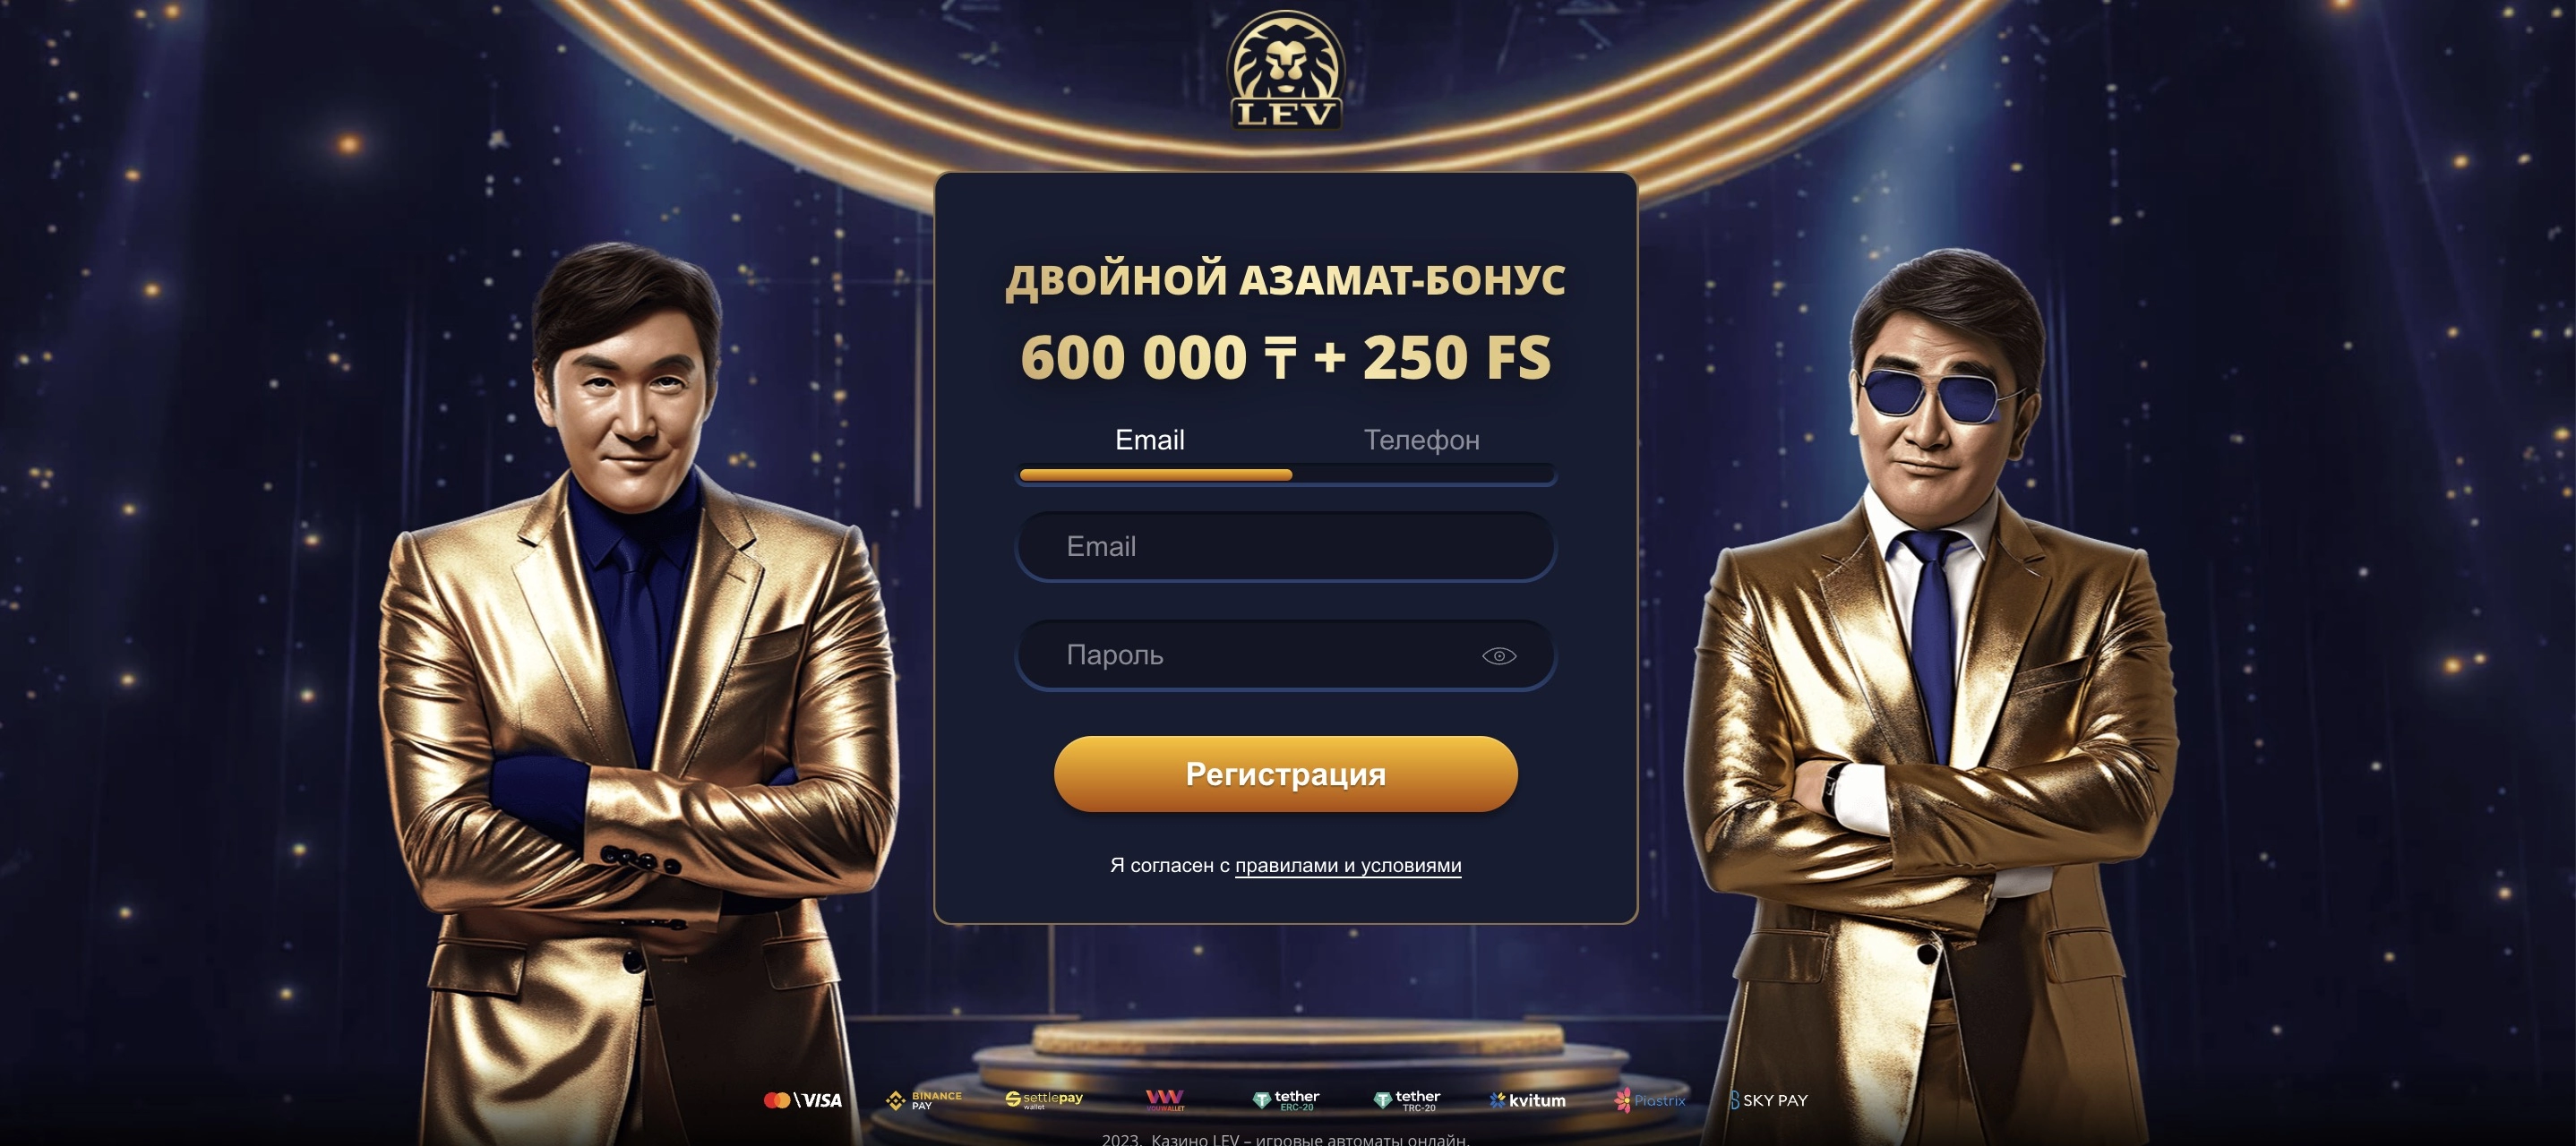
Task: Switch to the Email tab
Action: pos(1149,440)
